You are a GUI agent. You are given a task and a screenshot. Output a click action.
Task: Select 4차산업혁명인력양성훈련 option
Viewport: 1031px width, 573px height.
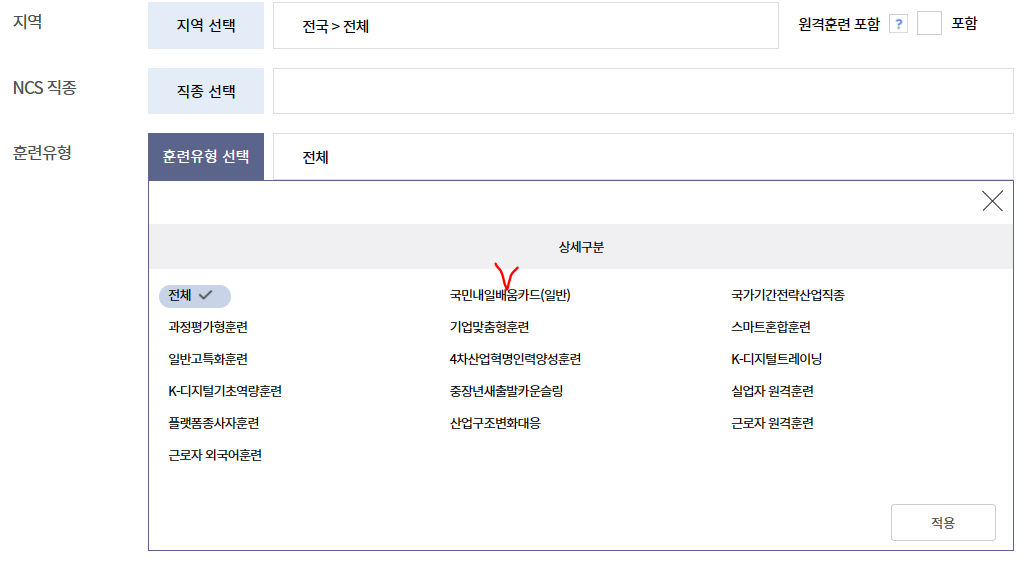point(515,359)
